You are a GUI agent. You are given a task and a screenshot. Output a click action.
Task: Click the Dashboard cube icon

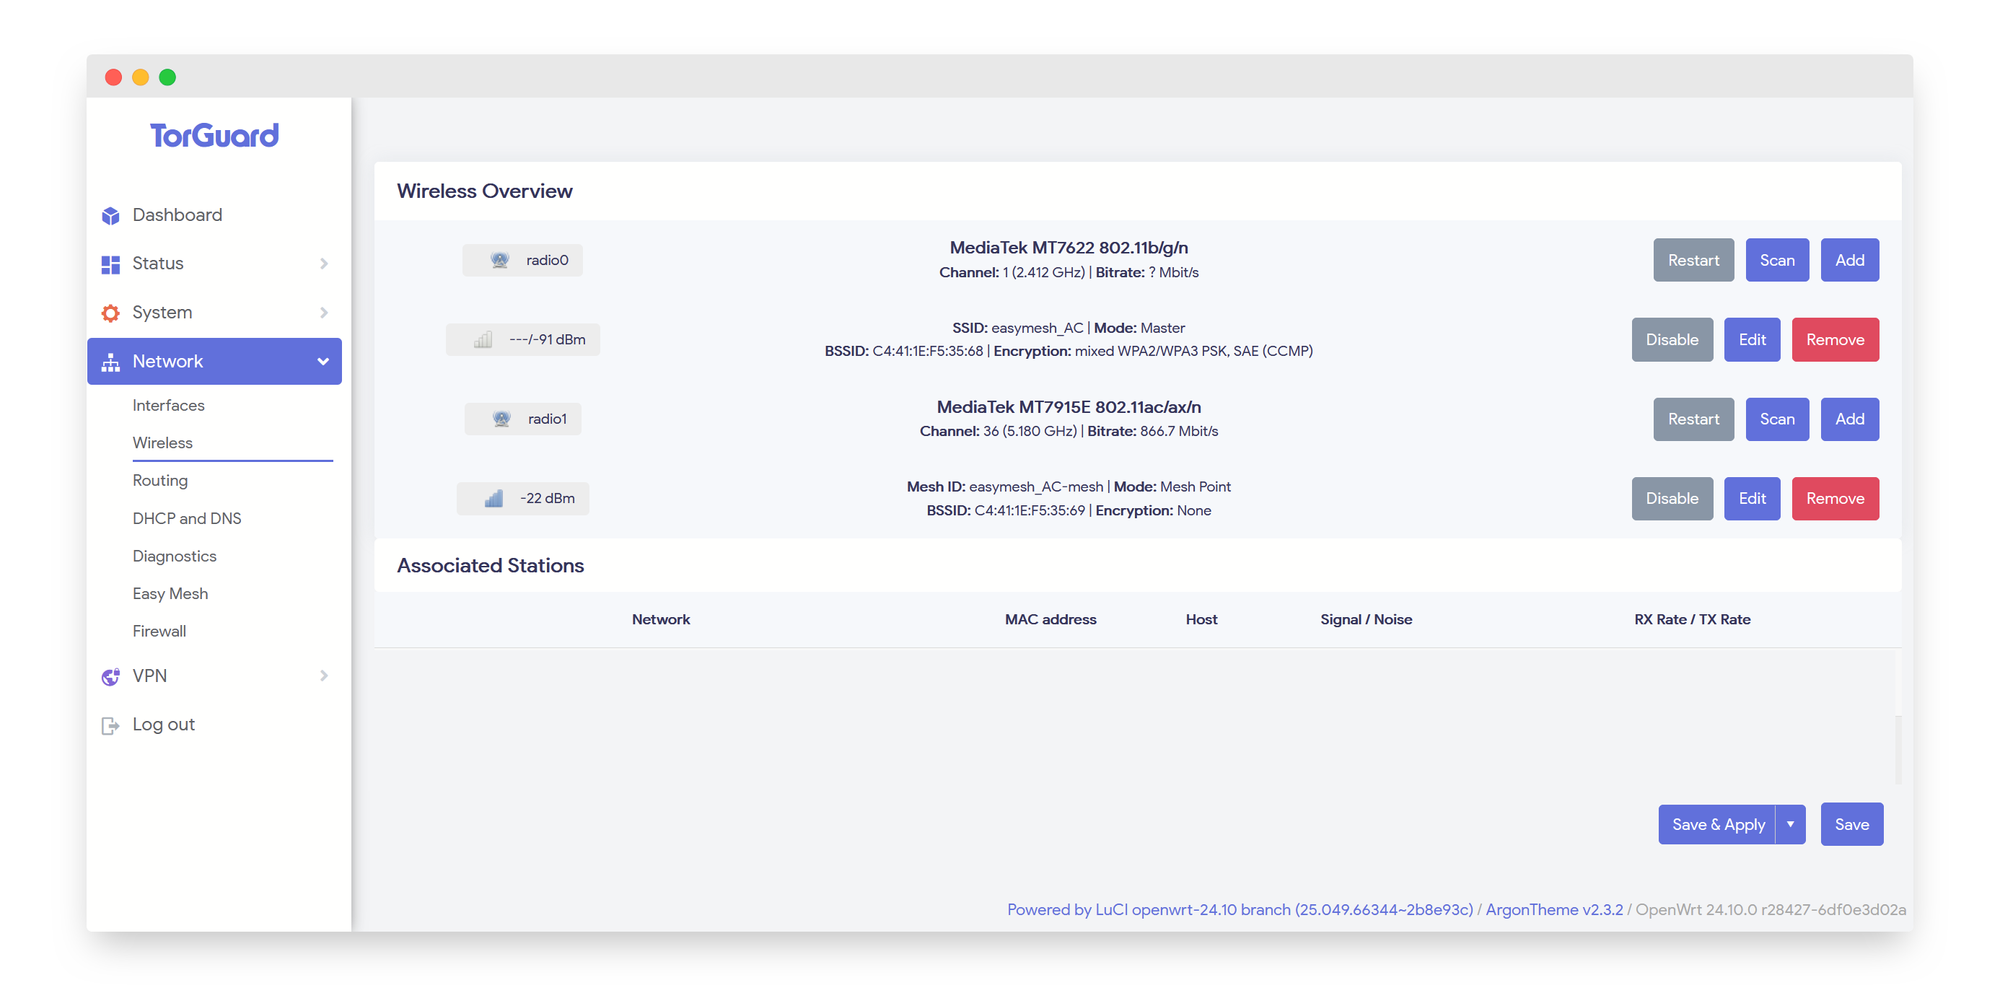(x=111, y=216)
